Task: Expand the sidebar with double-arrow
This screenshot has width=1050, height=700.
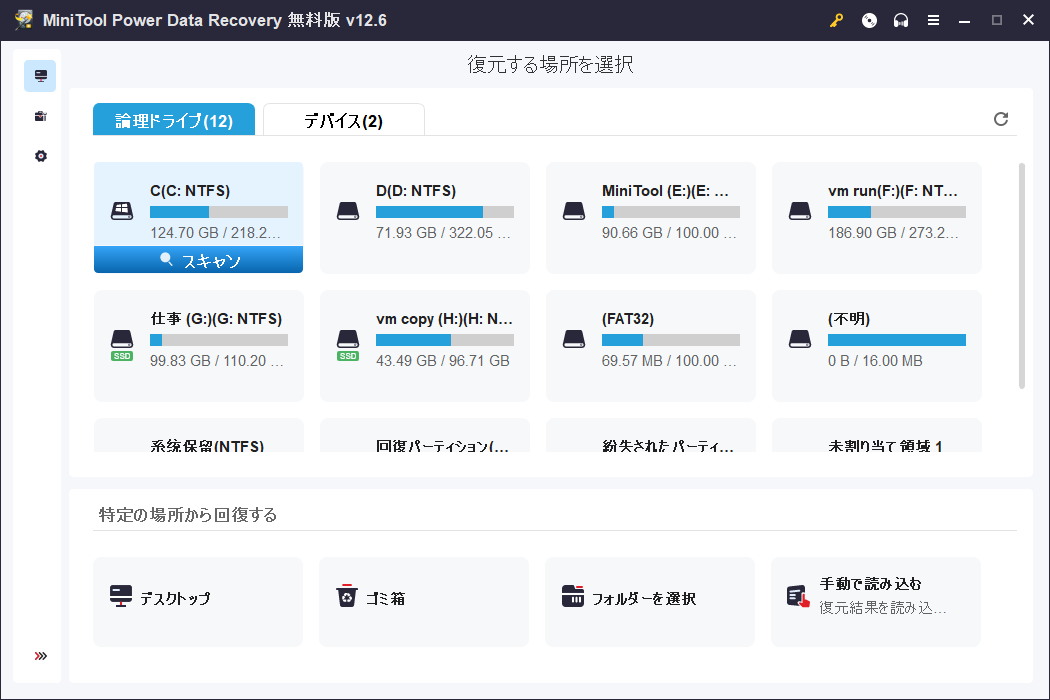Action: click(40, 656)
